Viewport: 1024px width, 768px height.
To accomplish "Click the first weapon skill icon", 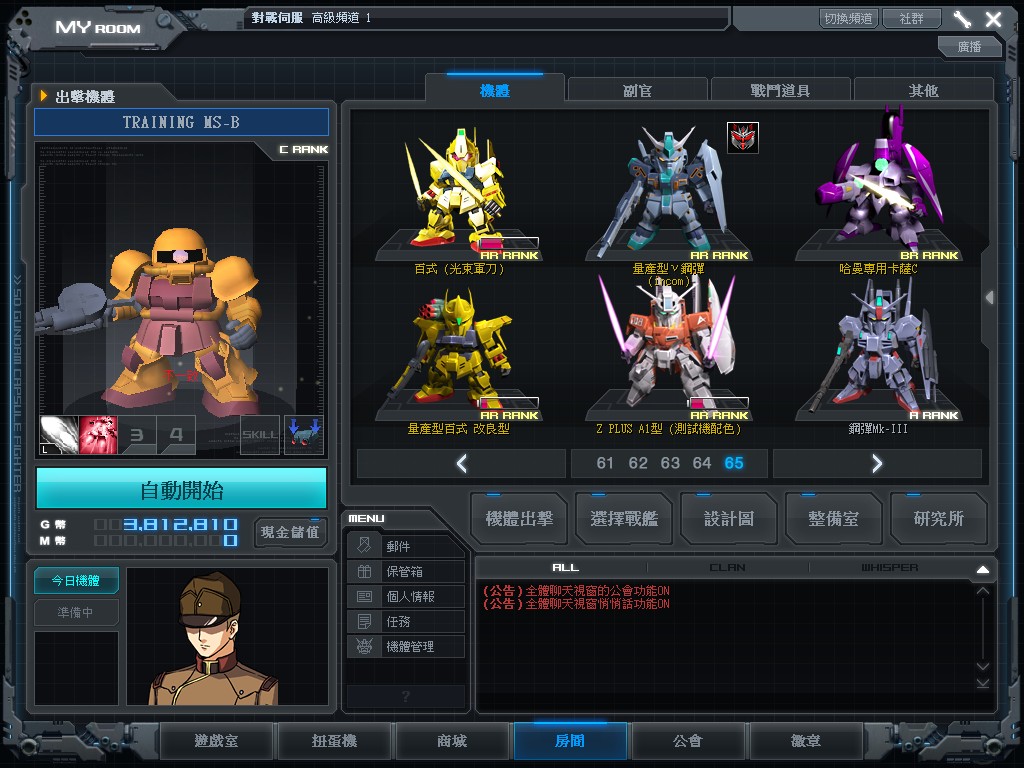I will click(x=59, y=435).
